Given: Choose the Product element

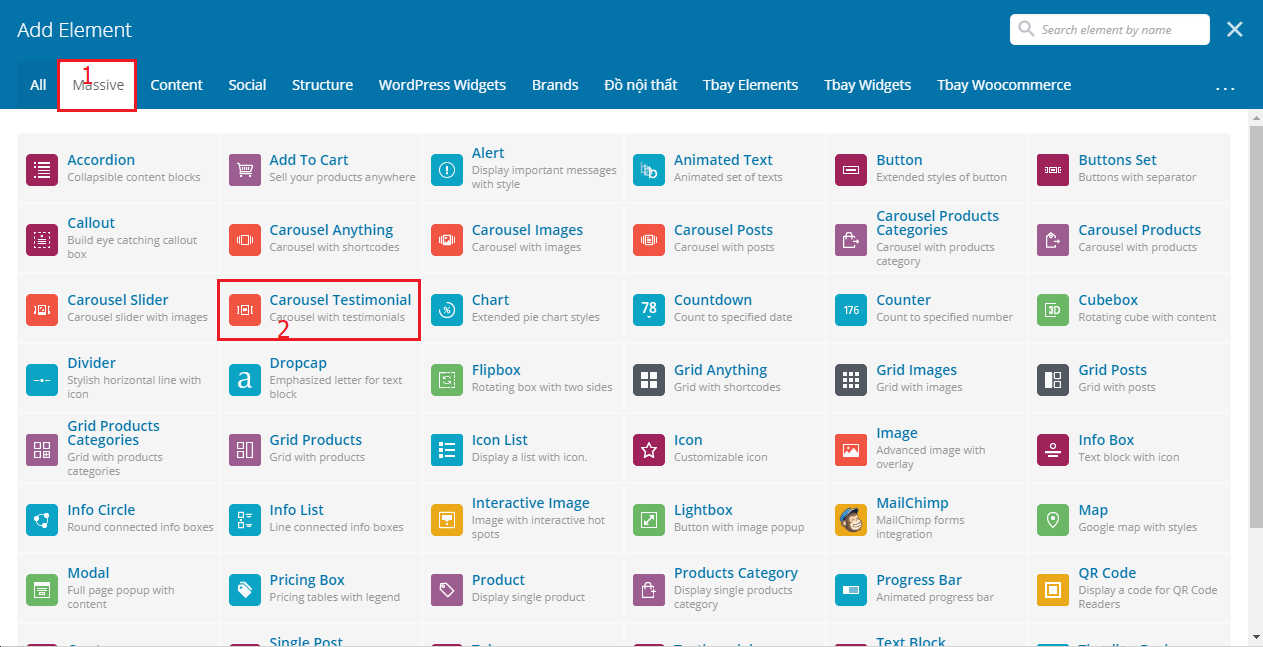Looking at the screenshot, I should coord(522,590).
